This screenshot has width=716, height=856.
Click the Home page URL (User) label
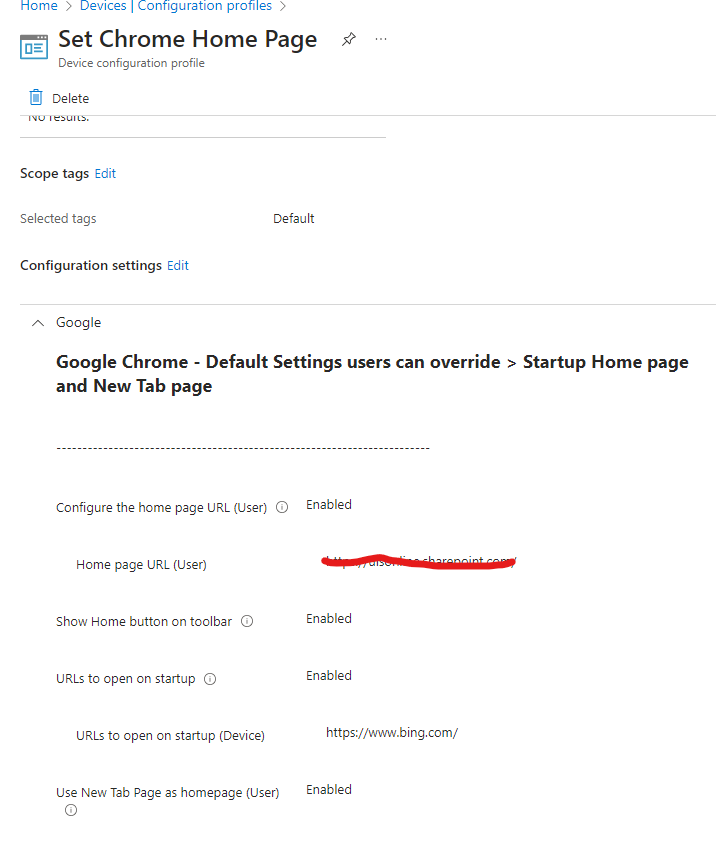pos(141,564)
